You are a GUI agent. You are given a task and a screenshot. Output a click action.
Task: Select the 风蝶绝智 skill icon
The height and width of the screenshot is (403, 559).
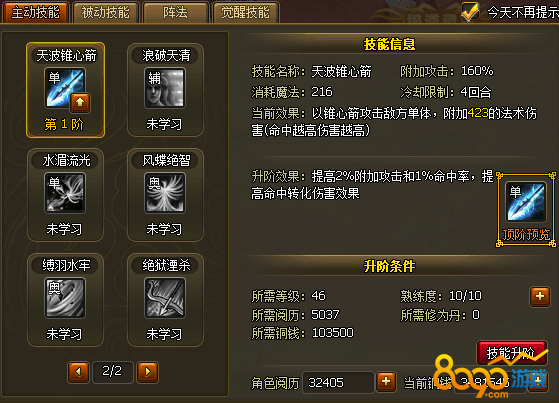point(165,193)
